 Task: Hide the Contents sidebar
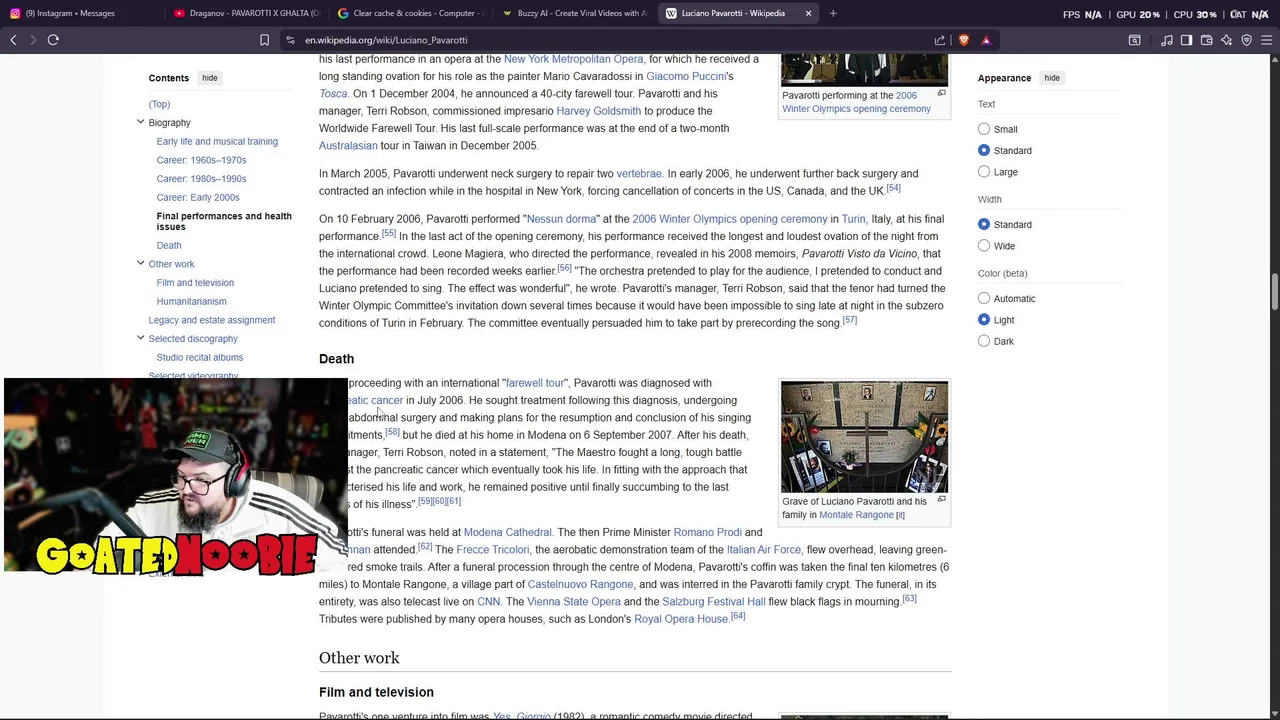(209, 78)
